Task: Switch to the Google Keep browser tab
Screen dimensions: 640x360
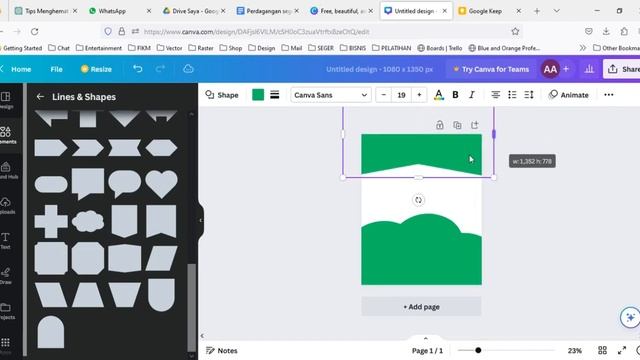Action: 485,11
